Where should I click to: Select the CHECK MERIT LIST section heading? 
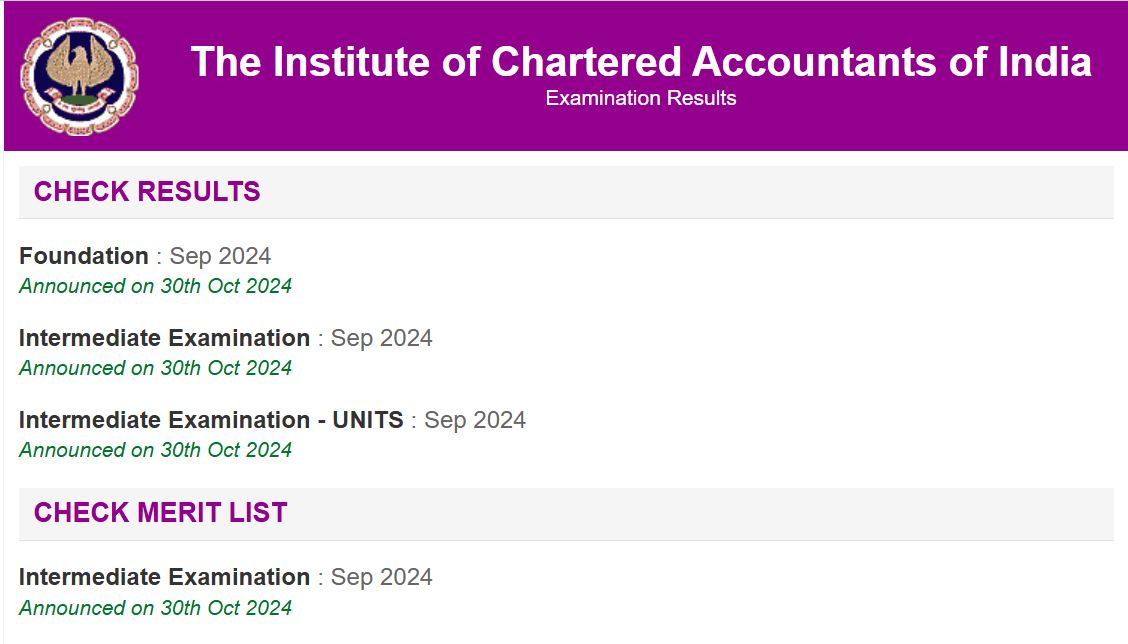point(160,513)
